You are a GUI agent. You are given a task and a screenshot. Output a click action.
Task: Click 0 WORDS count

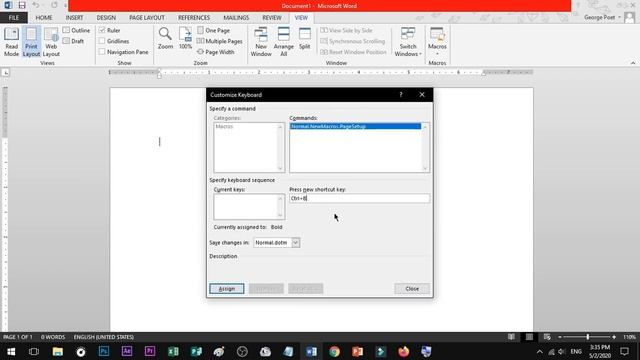tap(53, 337)
